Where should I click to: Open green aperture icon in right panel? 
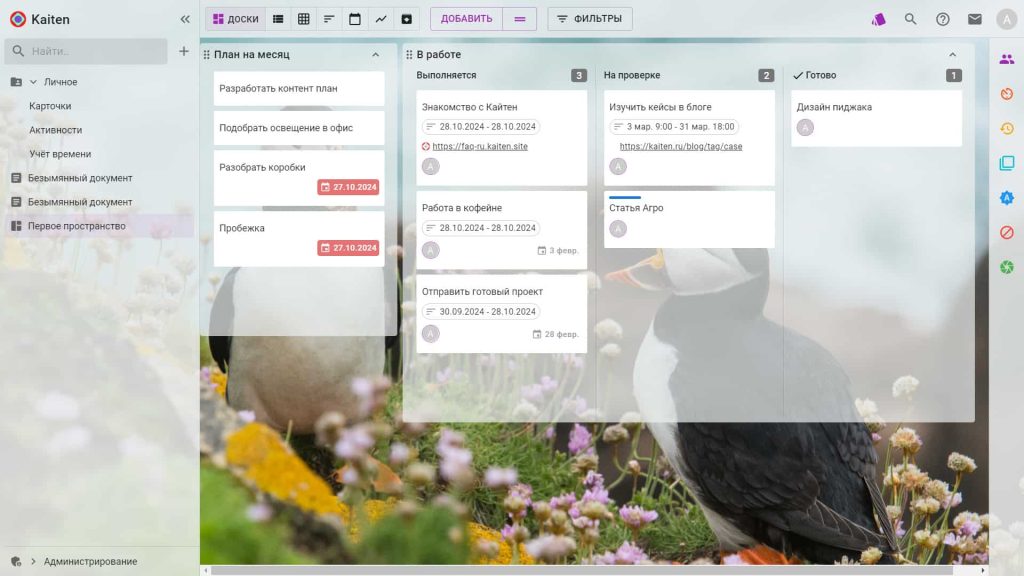[x=1006, y=267]
